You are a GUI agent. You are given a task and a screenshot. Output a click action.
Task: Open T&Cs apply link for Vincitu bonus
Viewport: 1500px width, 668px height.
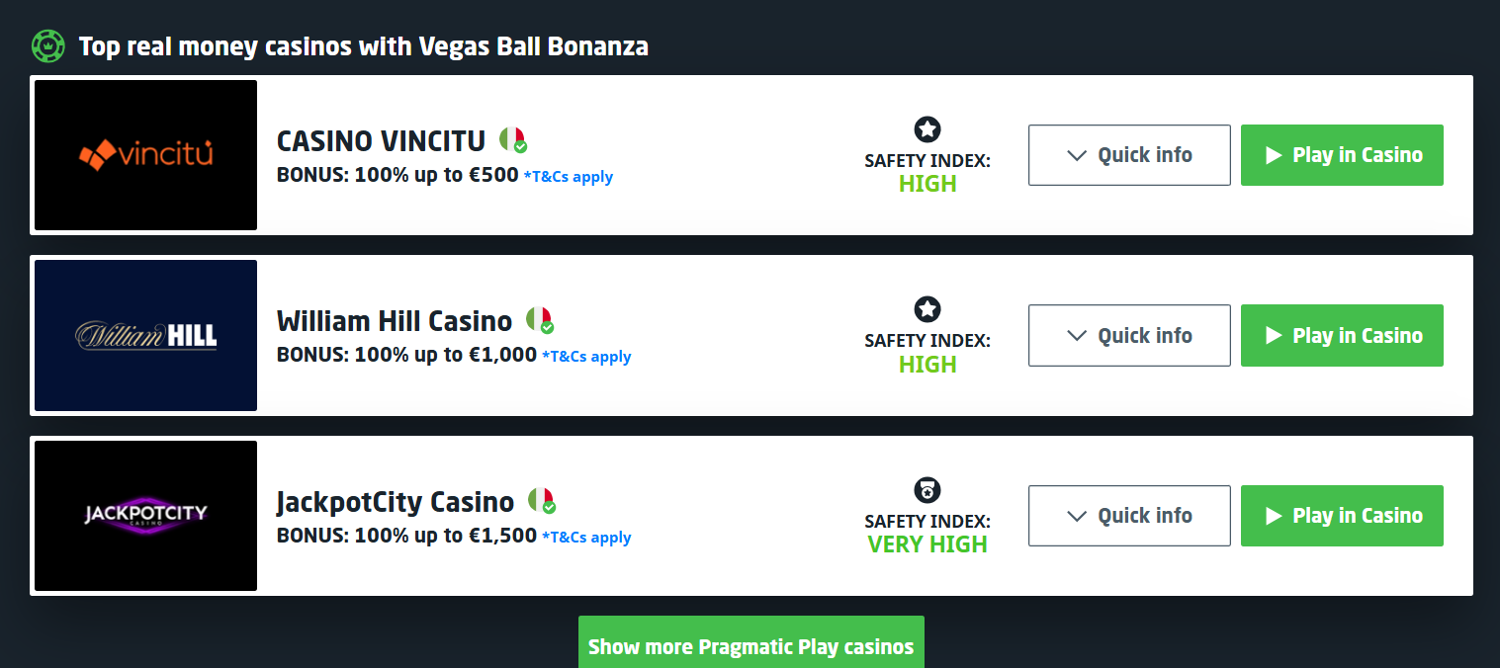tap(568, 177)
